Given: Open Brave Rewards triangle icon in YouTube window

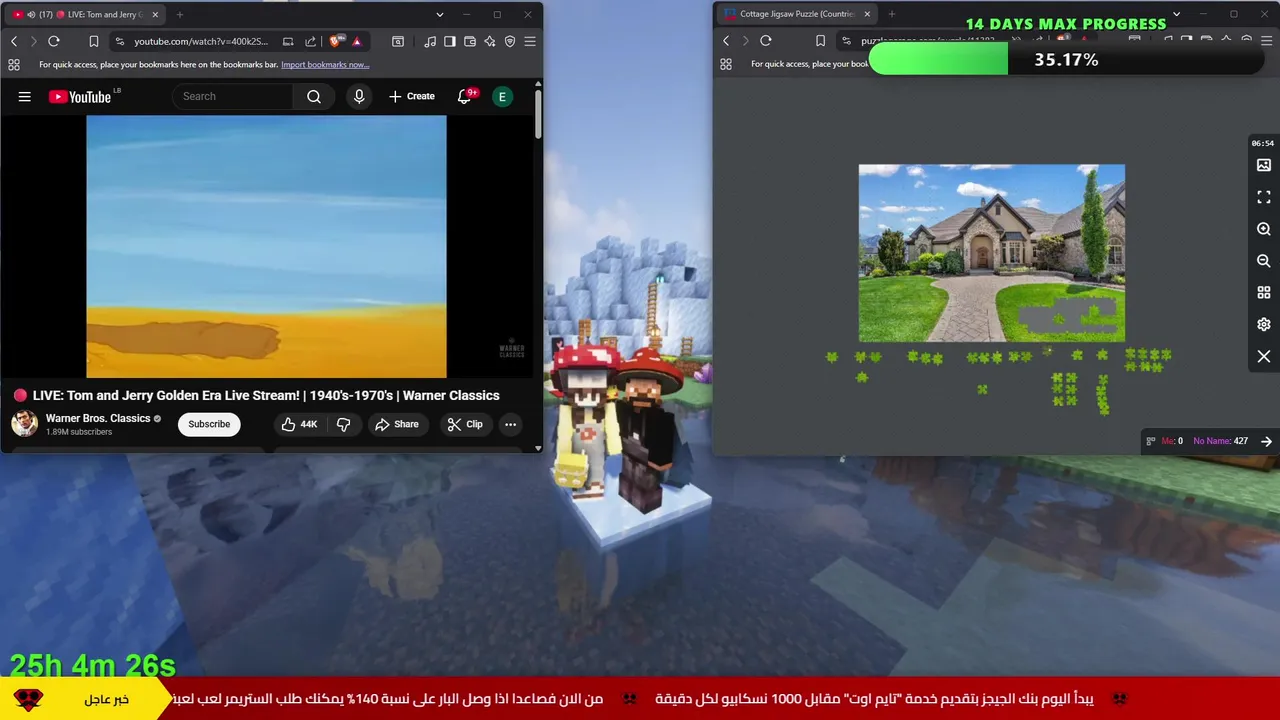Looking at the screenshot, I should click(356, 41).
